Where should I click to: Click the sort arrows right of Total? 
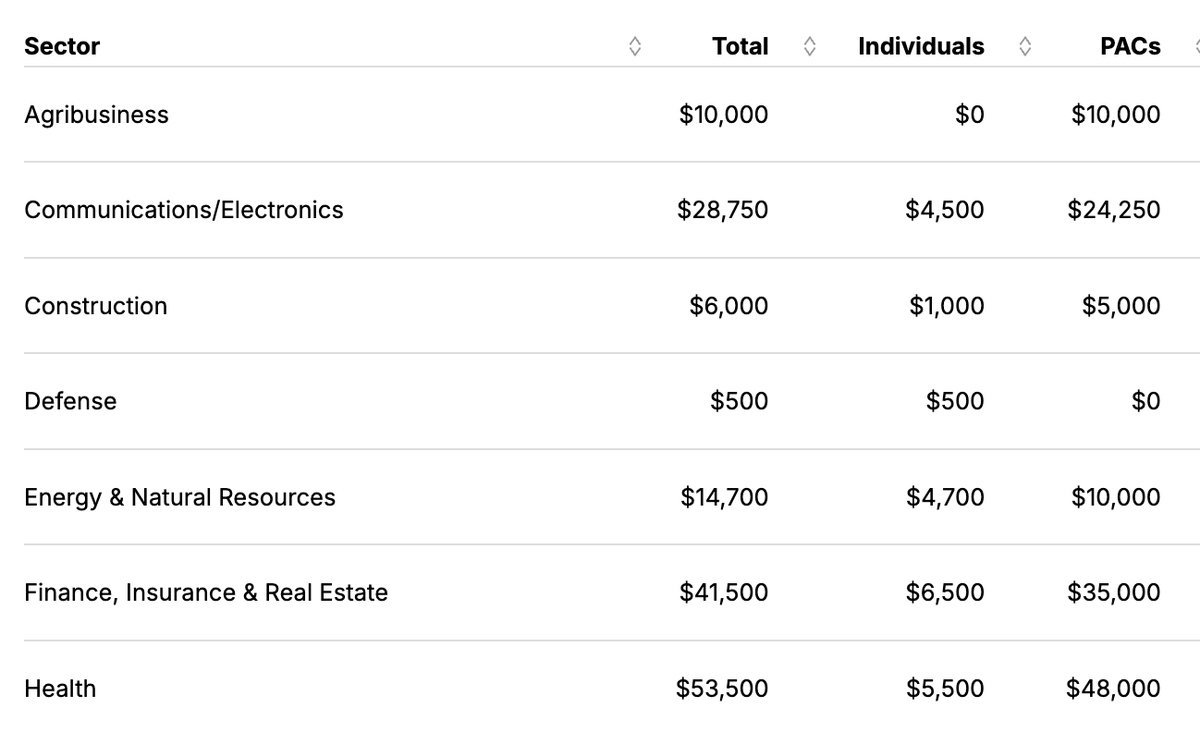pos(811,46)
